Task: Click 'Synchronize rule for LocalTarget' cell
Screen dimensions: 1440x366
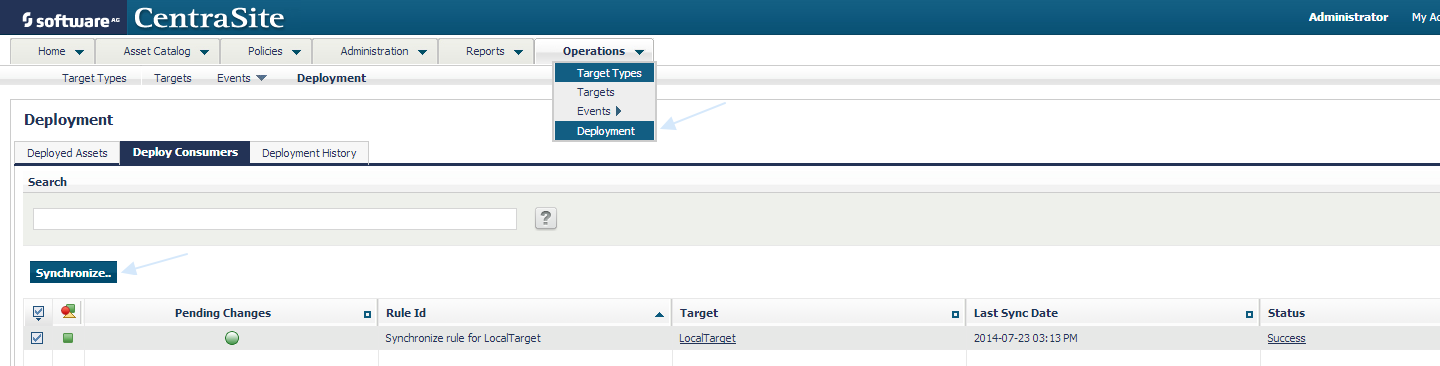Action: point(463,338)
